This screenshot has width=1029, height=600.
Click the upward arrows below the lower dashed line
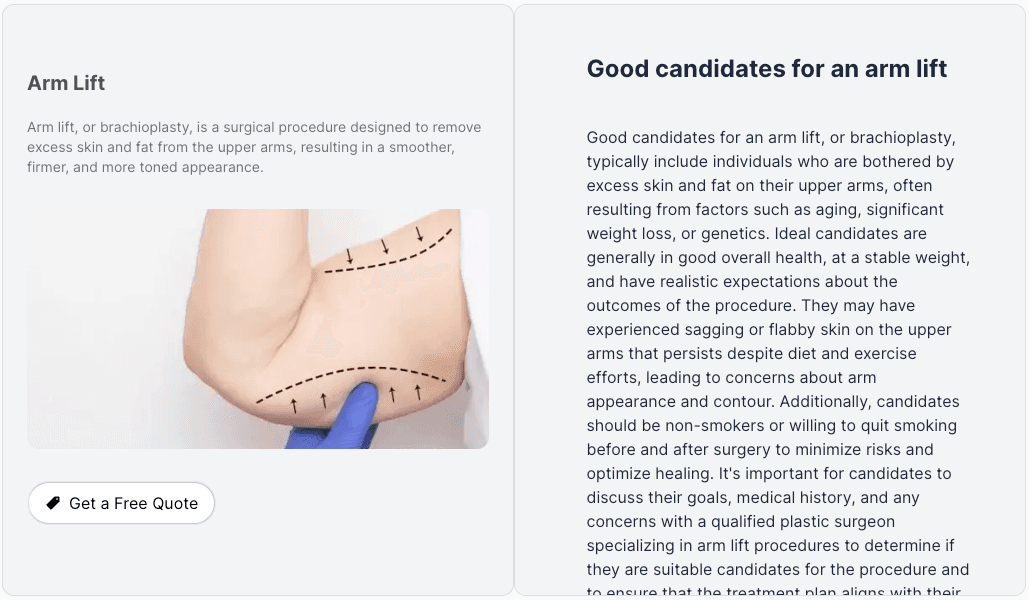point(355,398)
